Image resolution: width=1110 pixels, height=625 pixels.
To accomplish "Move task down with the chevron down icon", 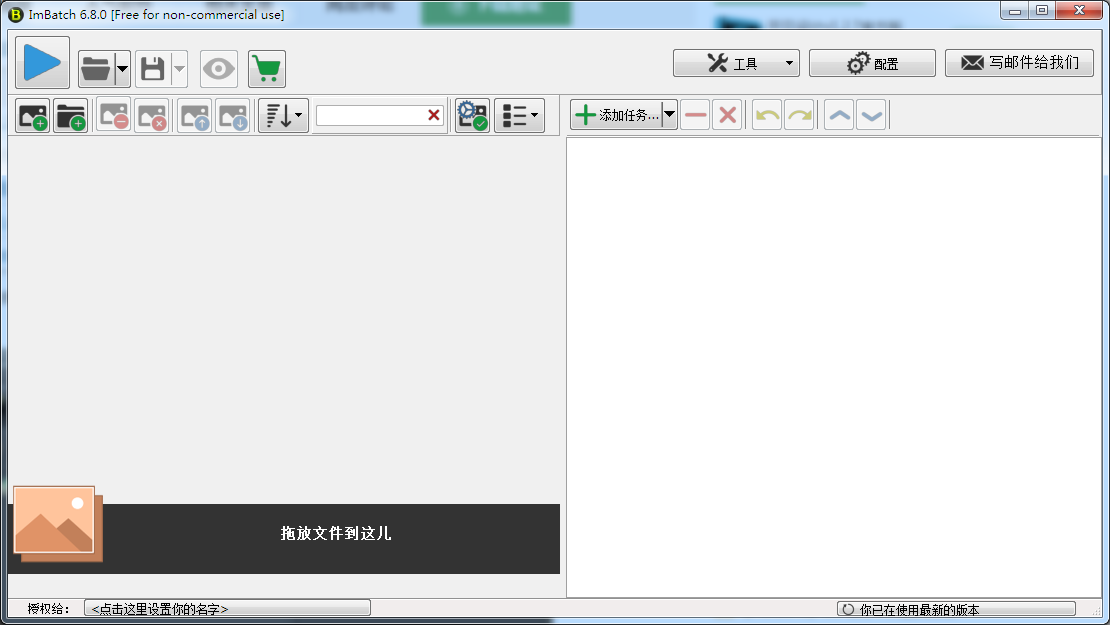I will coord(871,115).
